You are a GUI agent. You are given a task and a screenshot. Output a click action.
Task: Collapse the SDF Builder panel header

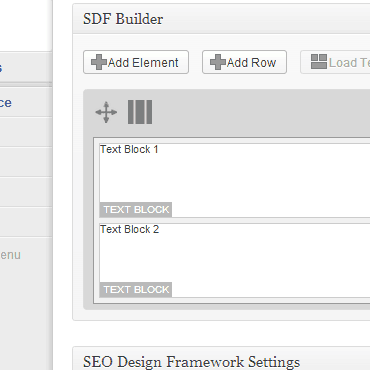coord(221,19)
